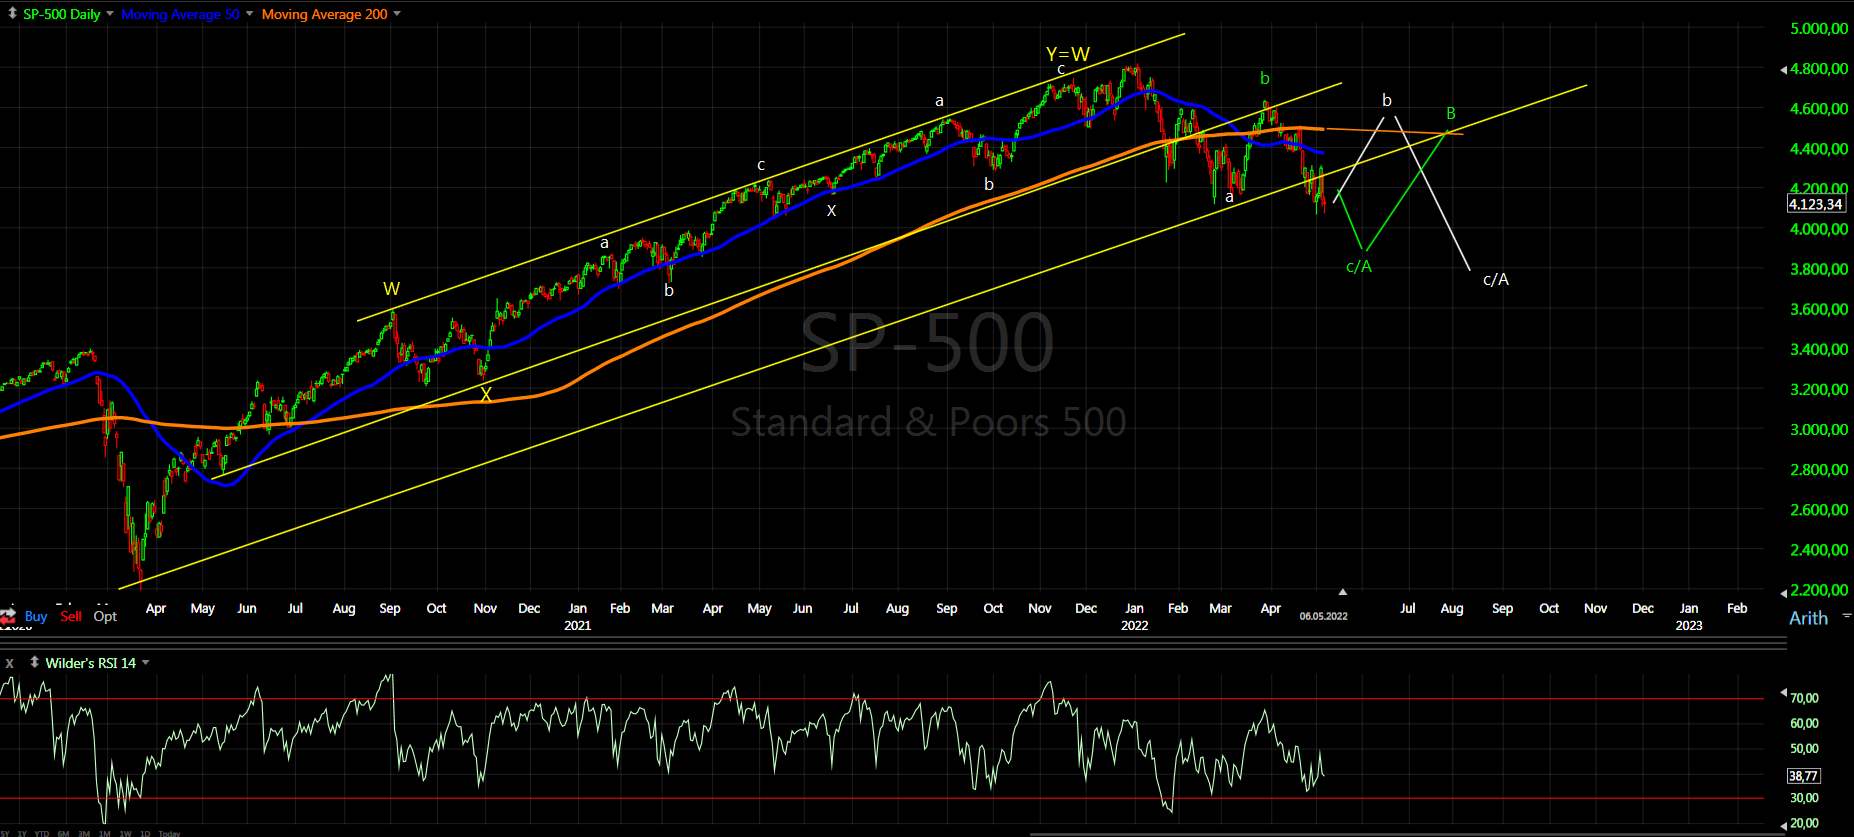Click the yellow Y=W wave label
Viewport: 1854px width, 837px height.
coord(1068,54)
